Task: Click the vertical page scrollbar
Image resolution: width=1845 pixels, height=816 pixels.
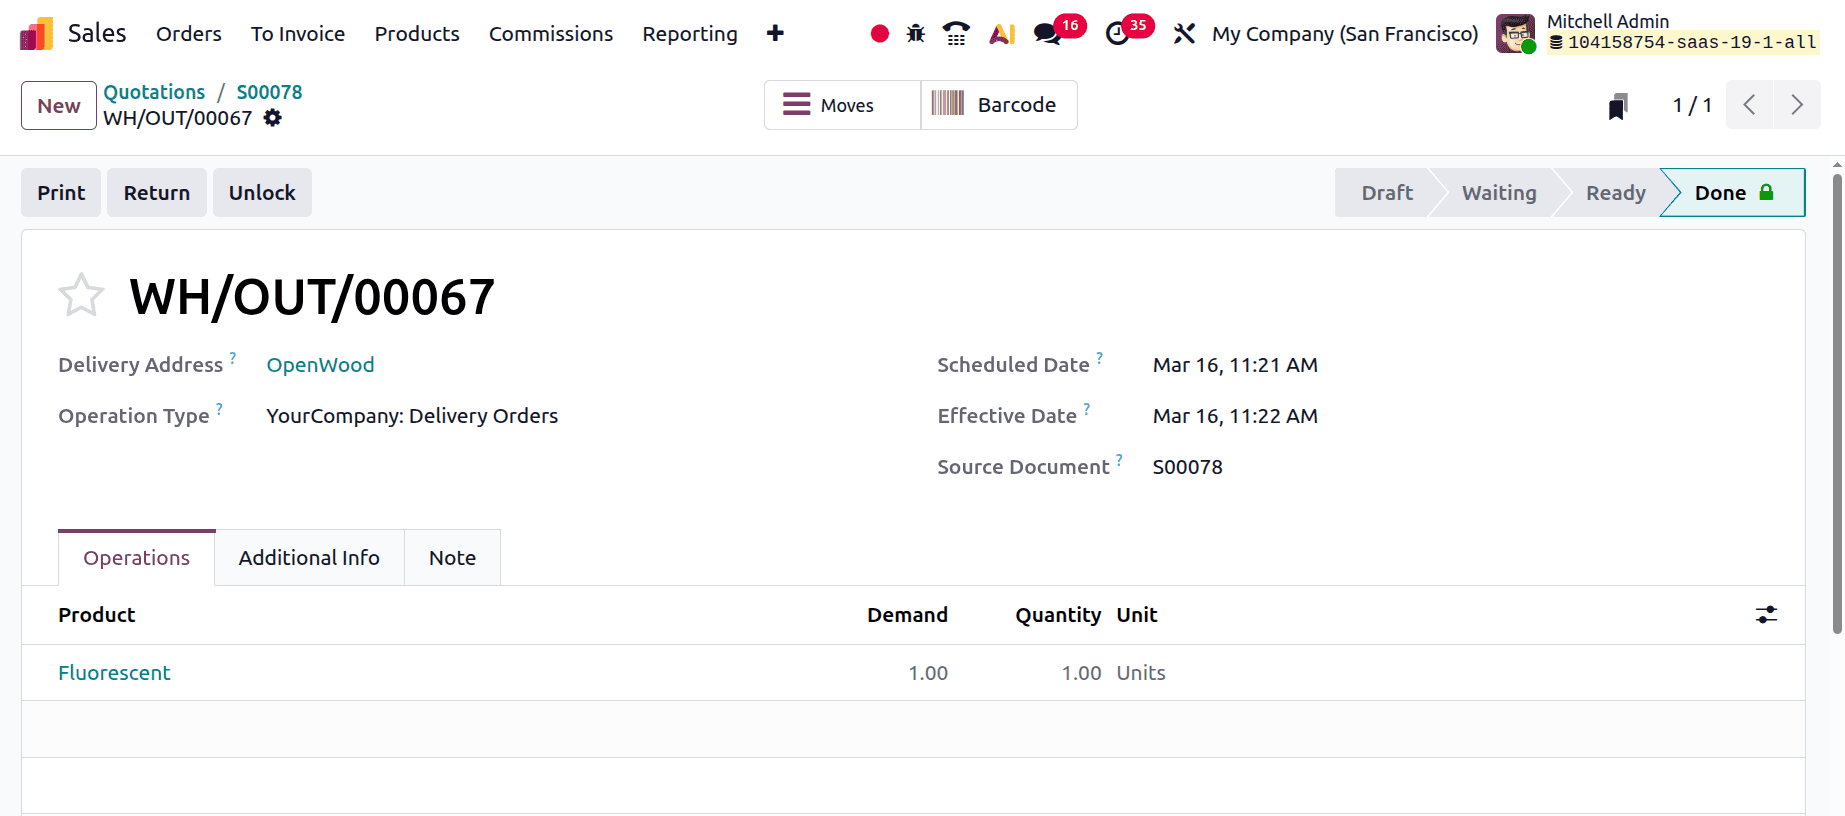Action: tap(1837, 403)
